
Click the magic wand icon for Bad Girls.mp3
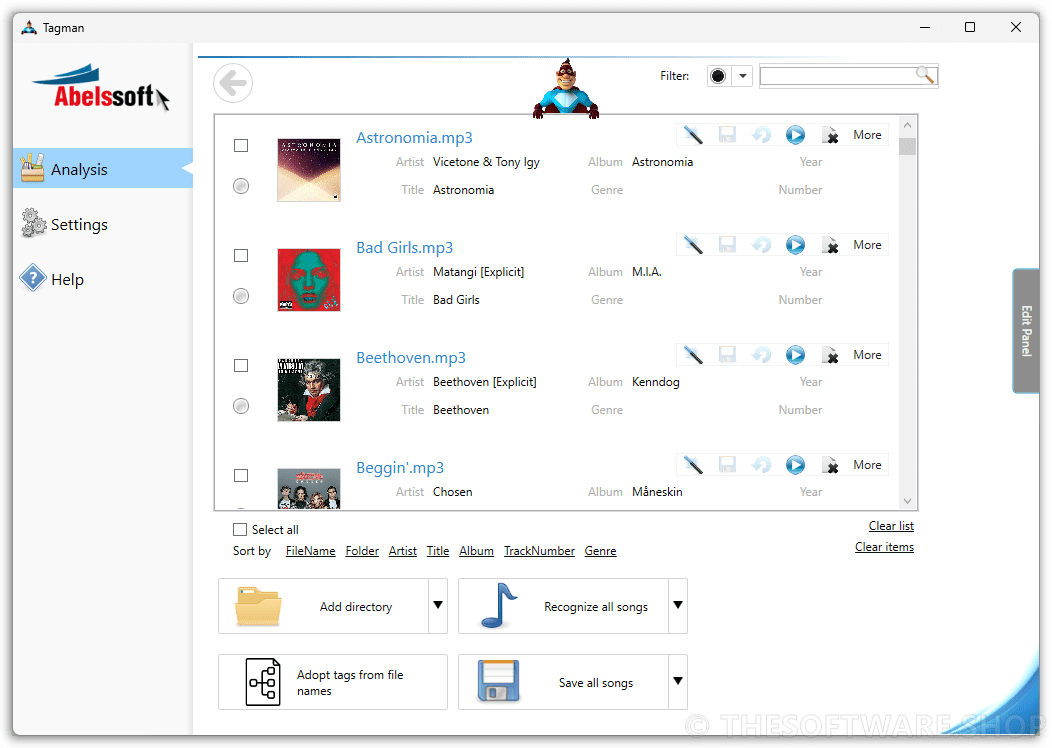(x=693, y=245)
